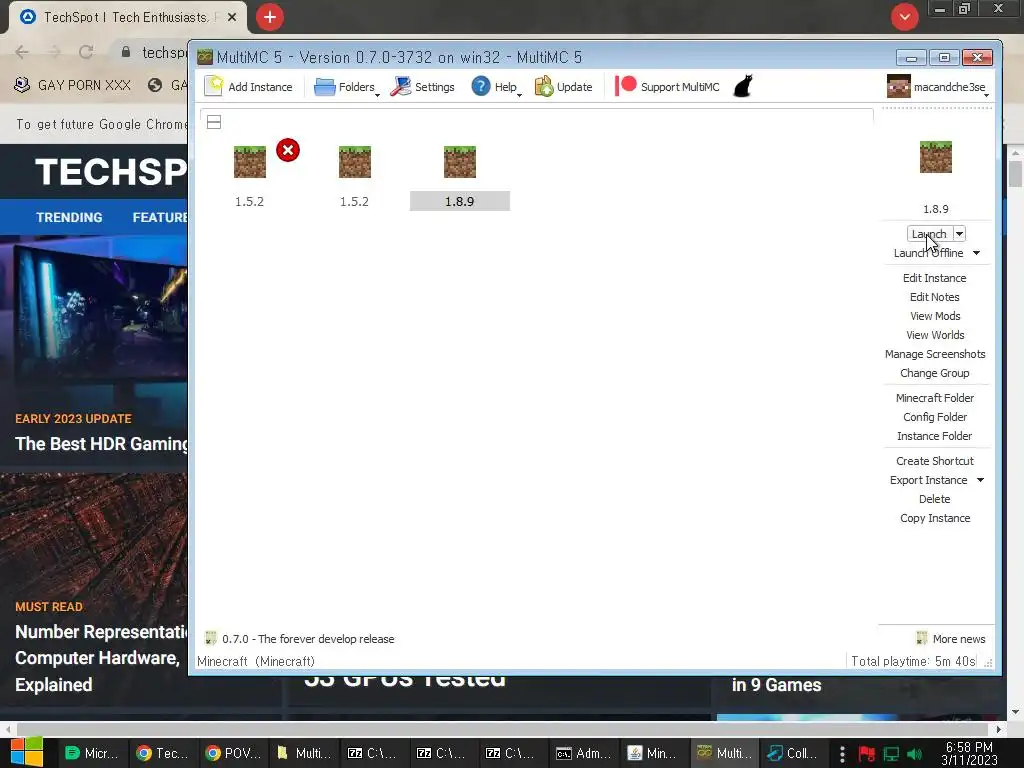Click the network monitor tray icon
The height and width of the screenshot is (768, 1024).
tap(891, 754)
